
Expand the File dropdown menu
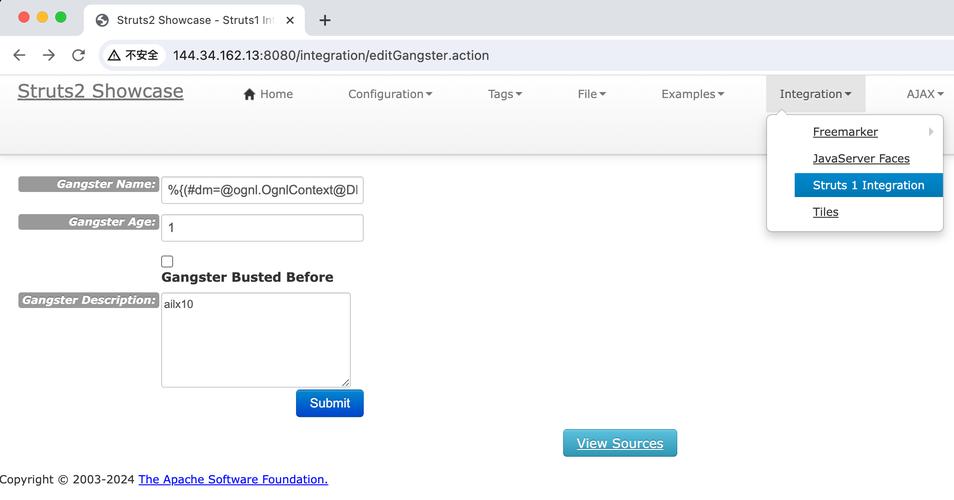click(x=591, y=94)
